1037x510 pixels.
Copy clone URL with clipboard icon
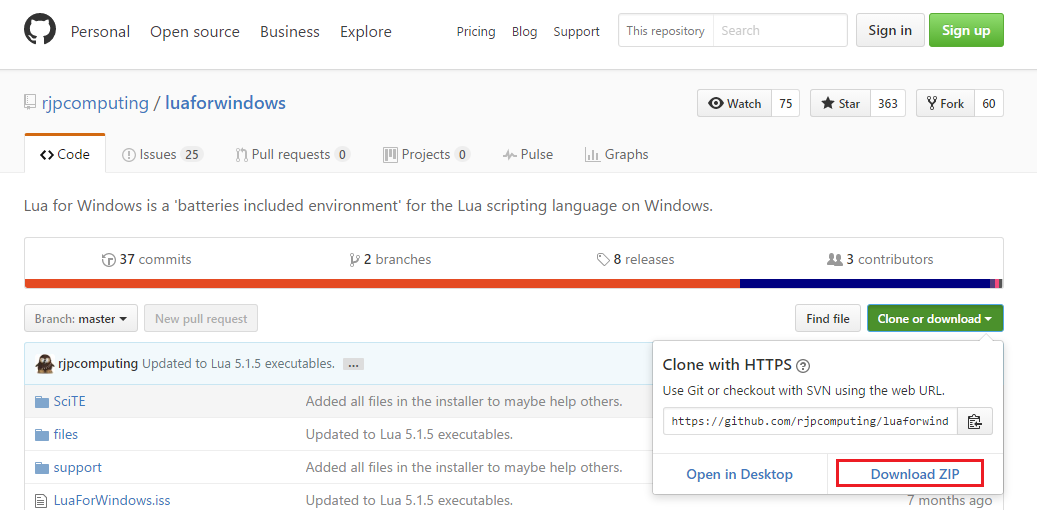click(975, 421)
